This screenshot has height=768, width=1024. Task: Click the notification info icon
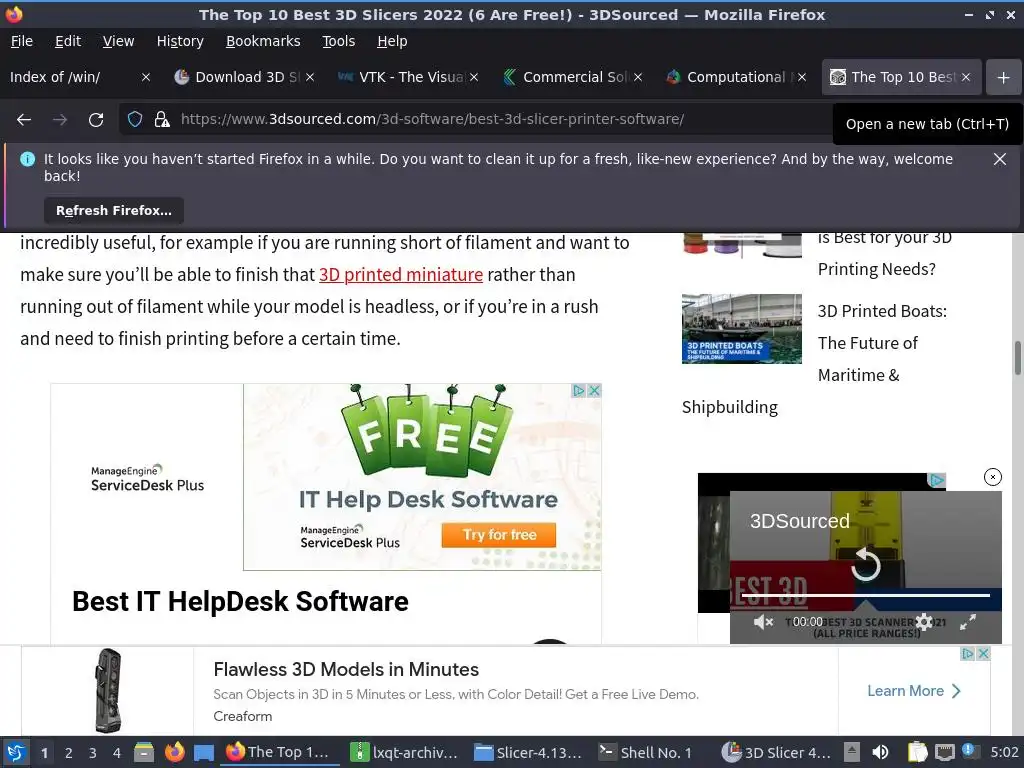click(27, 159)
